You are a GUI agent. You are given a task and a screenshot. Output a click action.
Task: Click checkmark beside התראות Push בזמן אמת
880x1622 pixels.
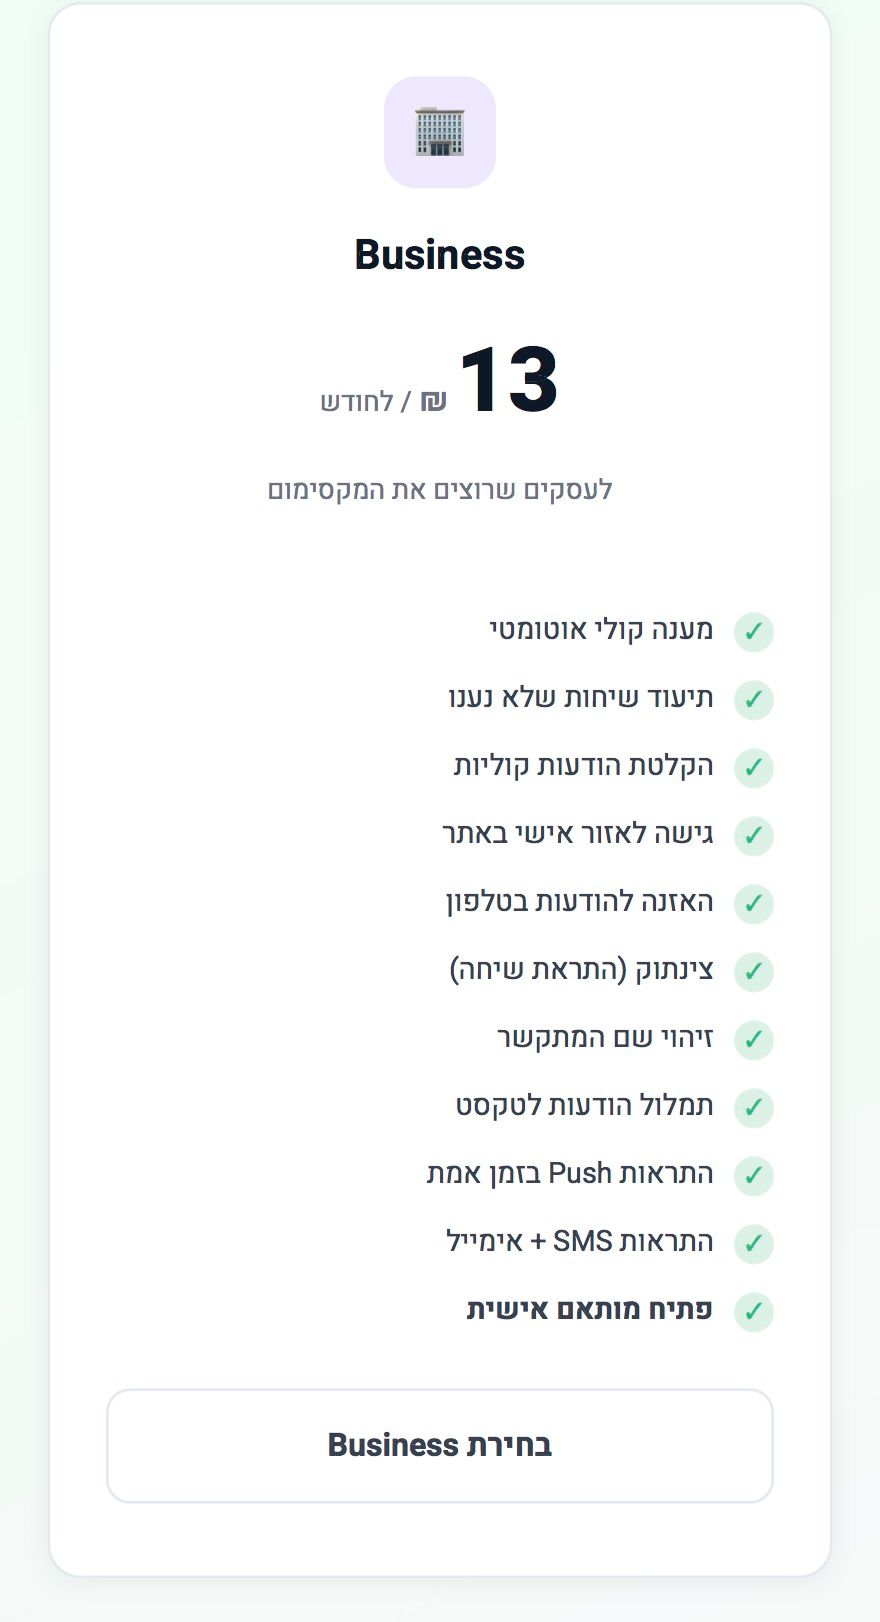pos(754,1175)
